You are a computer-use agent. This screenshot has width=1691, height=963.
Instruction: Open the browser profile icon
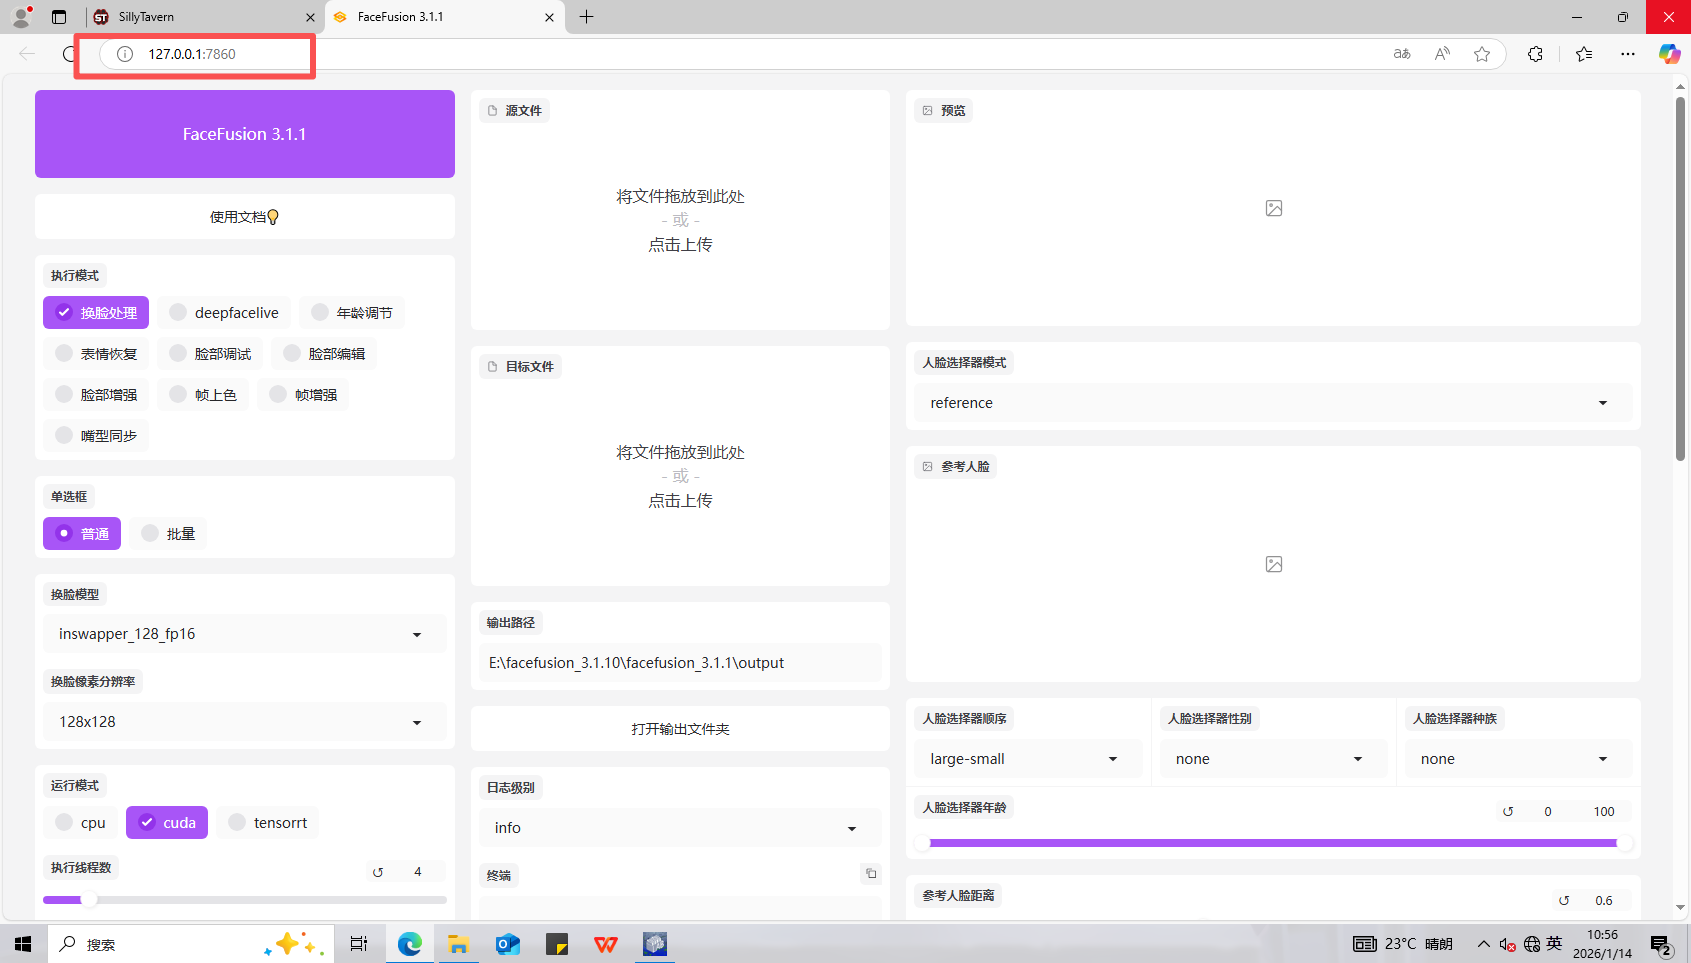click(20, 17)
